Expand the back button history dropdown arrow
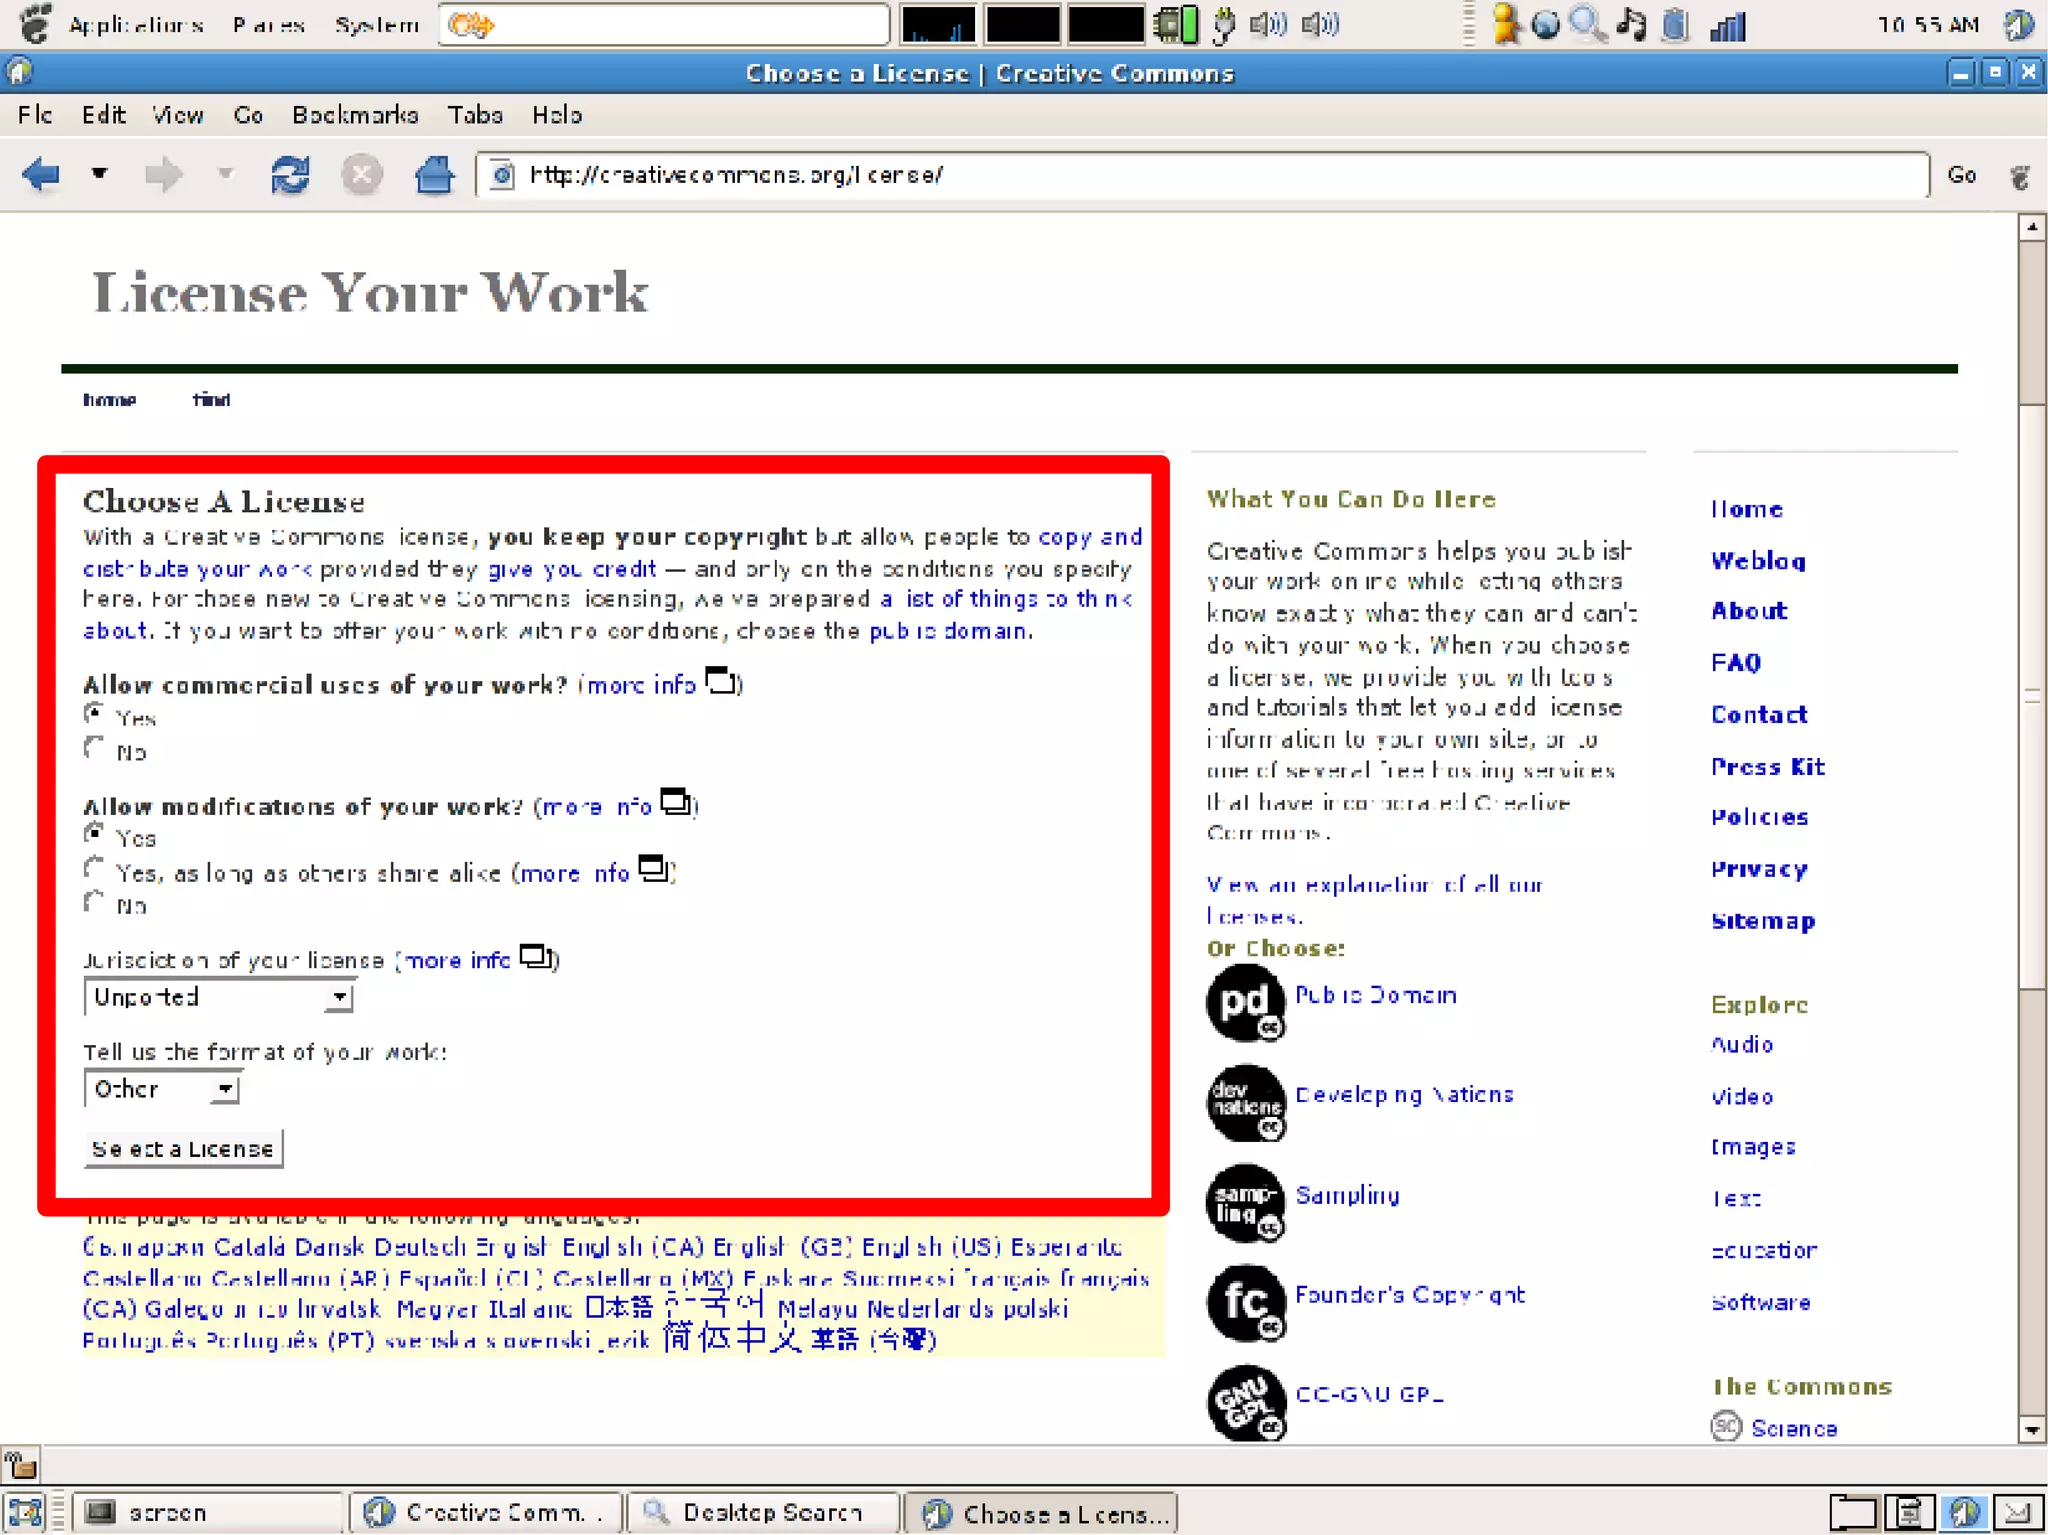 (x=99, y=174)
